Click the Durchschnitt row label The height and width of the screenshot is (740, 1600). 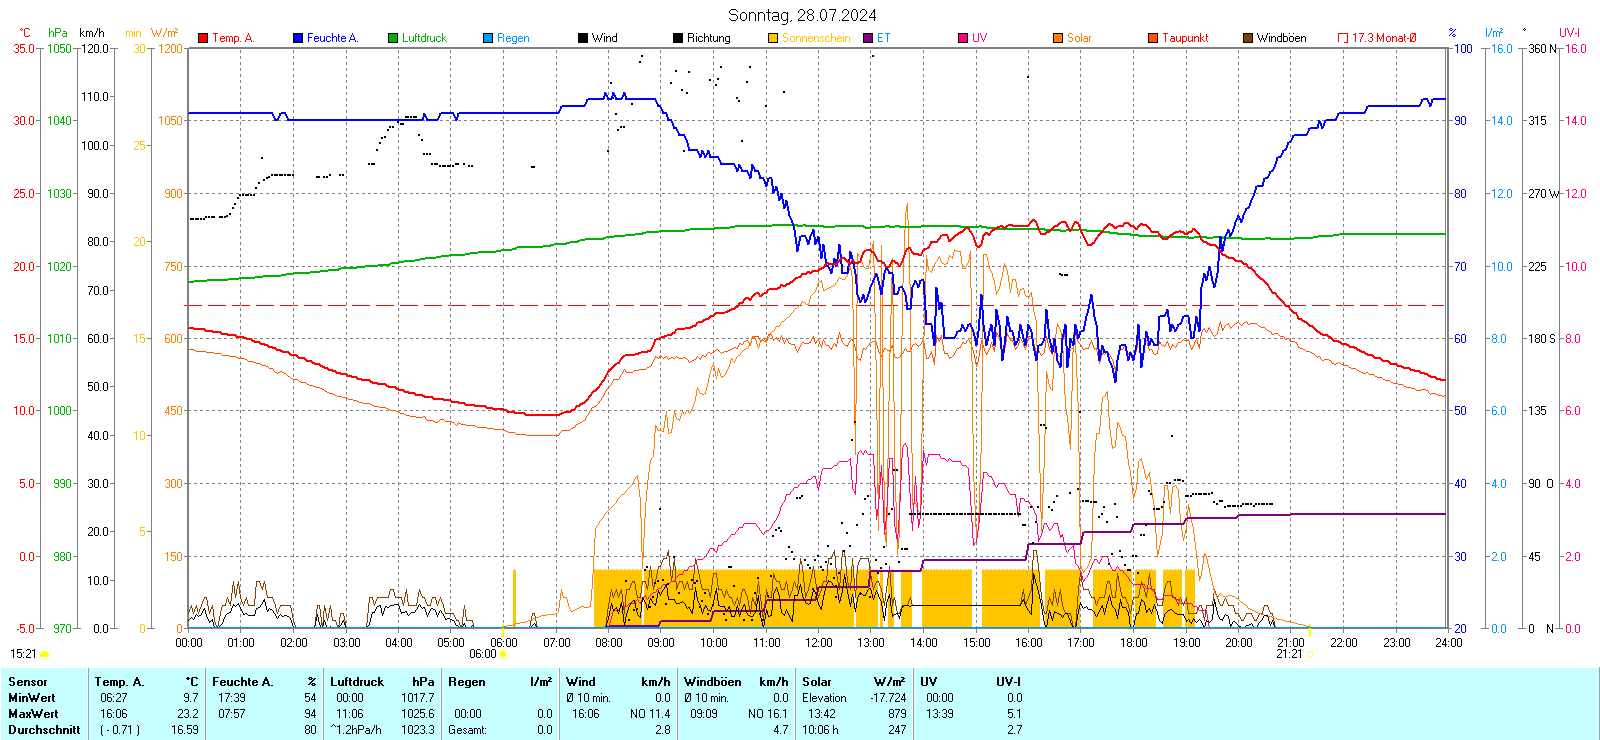(44, 730)
